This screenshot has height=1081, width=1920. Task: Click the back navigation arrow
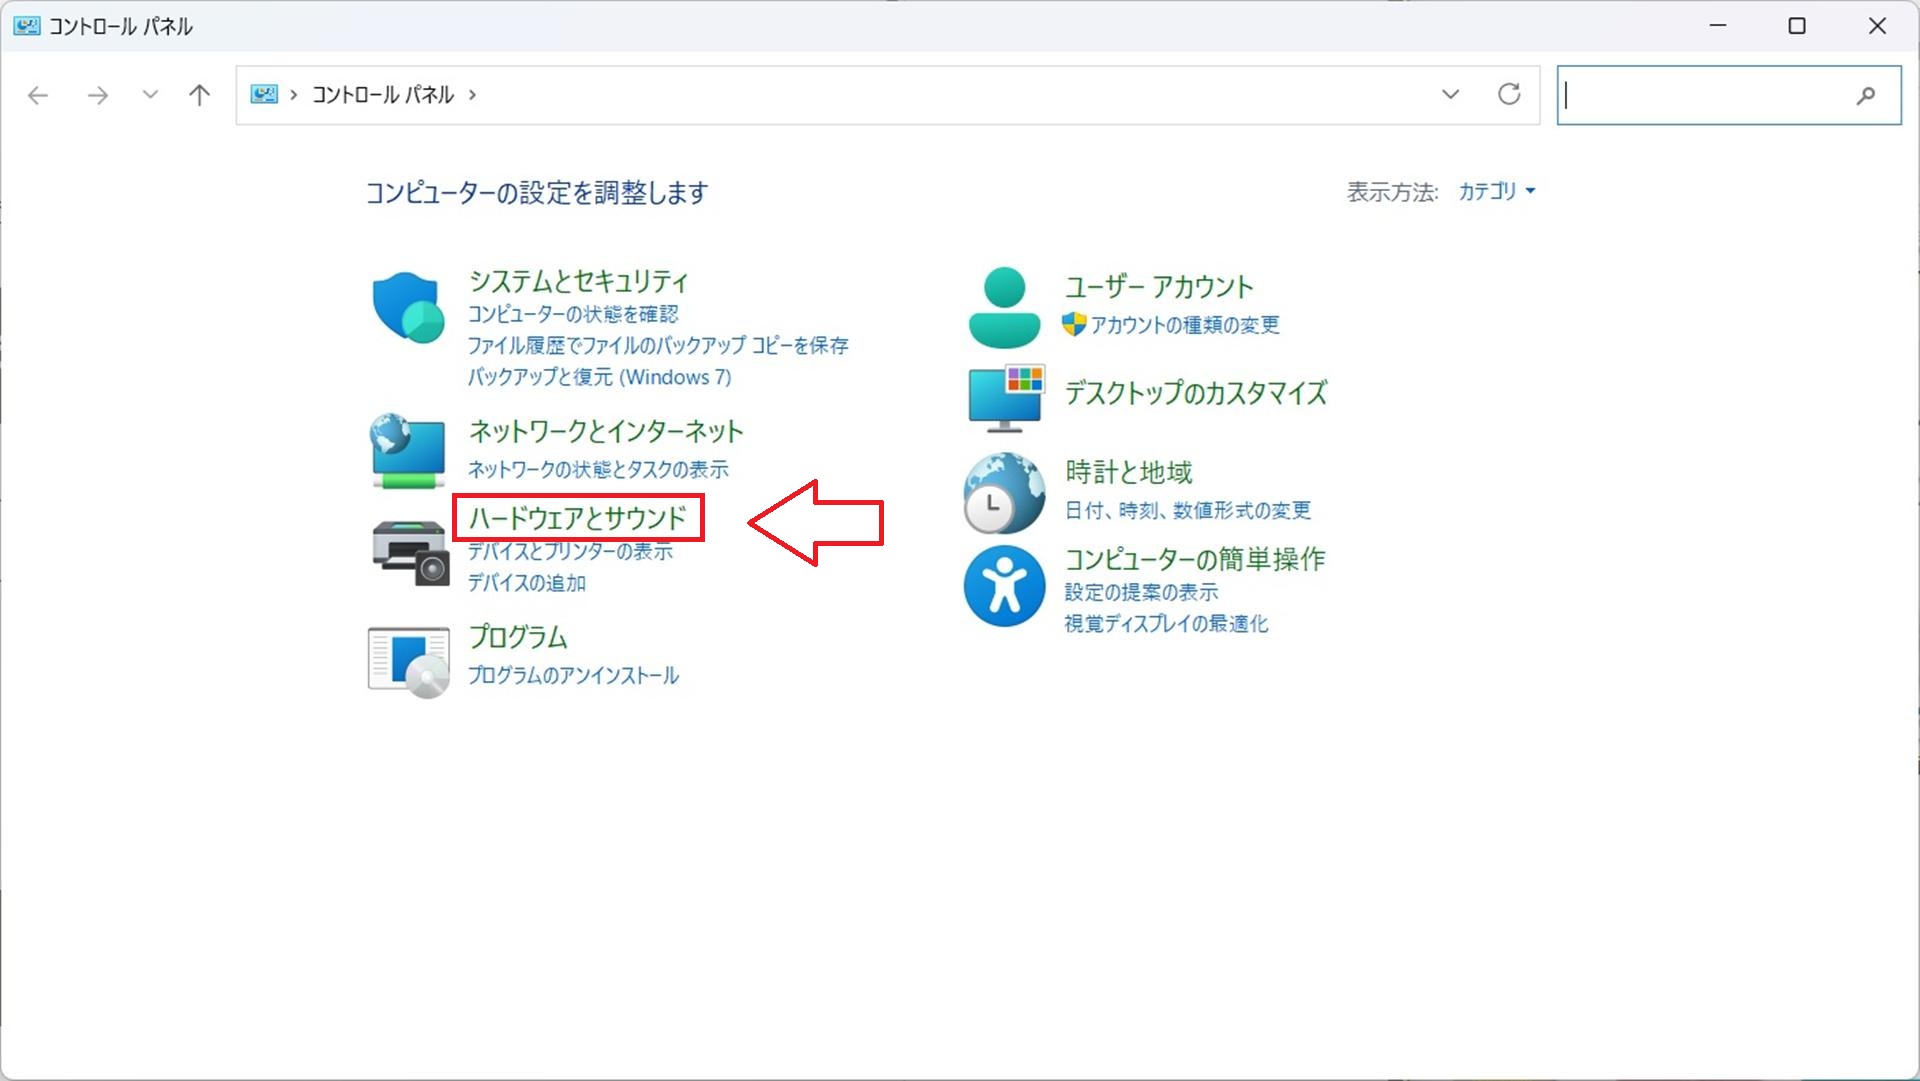coord(38,95)
